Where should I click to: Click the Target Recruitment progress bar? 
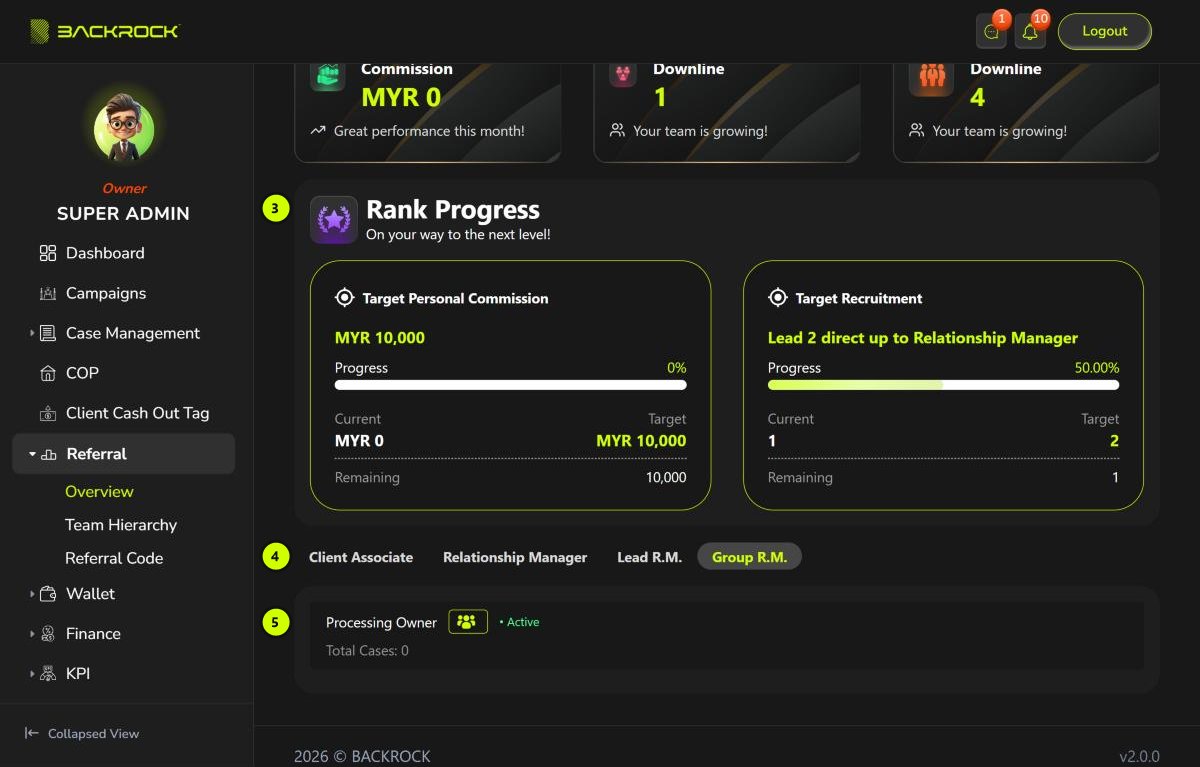click(x=944, y=385)
